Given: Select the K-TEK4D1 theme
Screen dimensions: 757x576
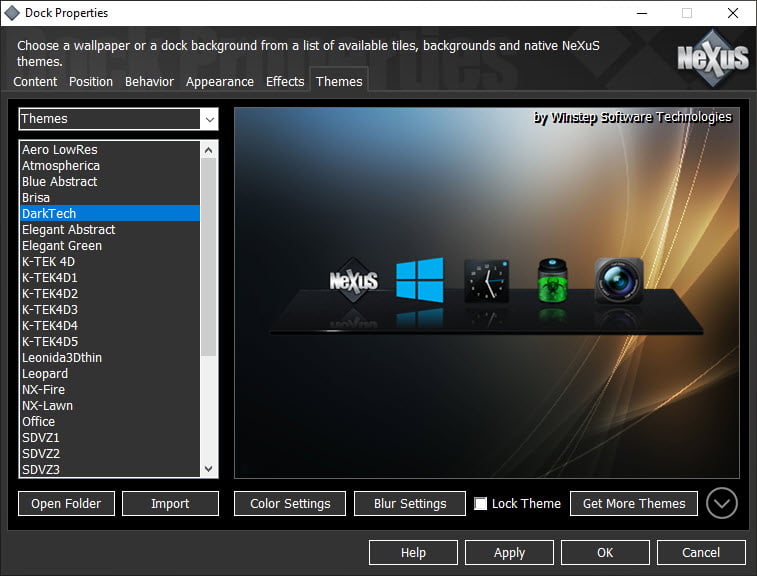Looking at the screenshot, I should pyautogui.click(x=110, y=278).
